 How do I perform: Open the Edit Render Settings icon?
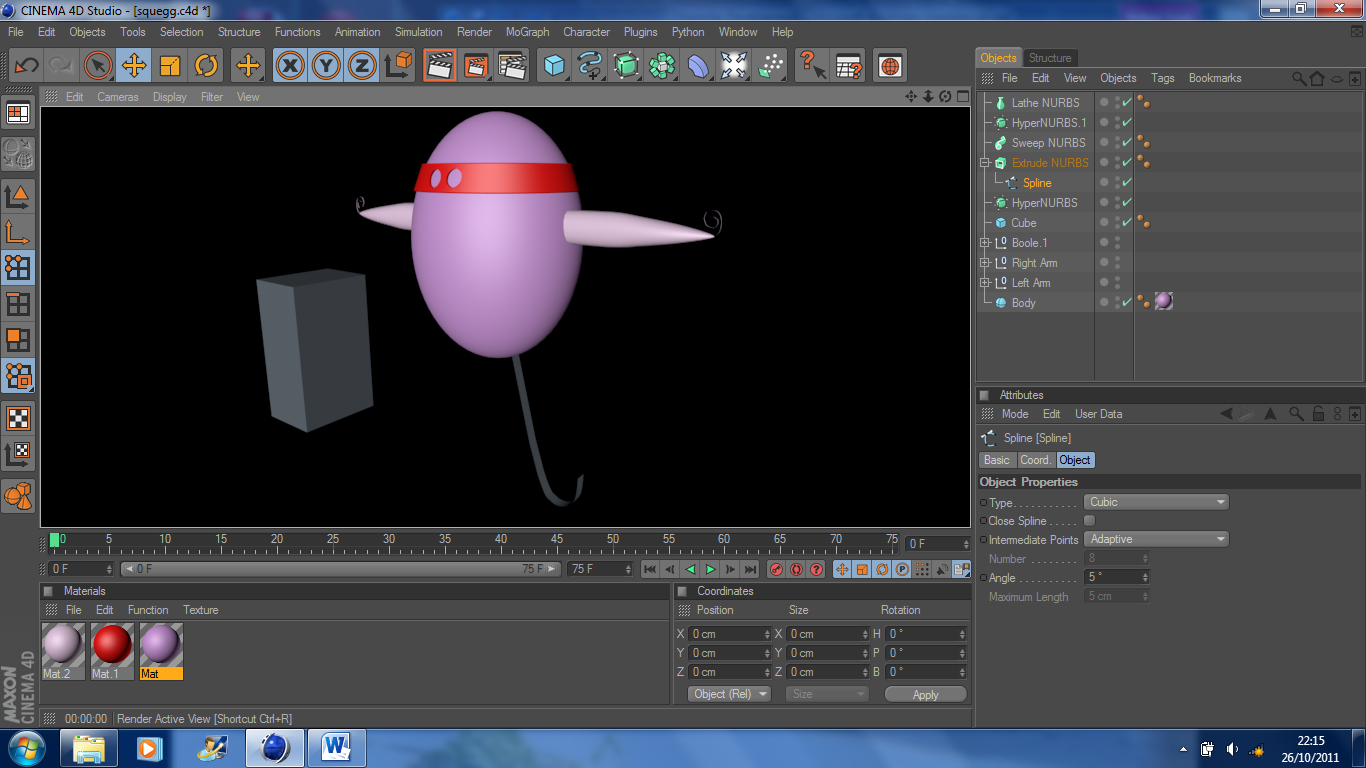coord(512,66)
